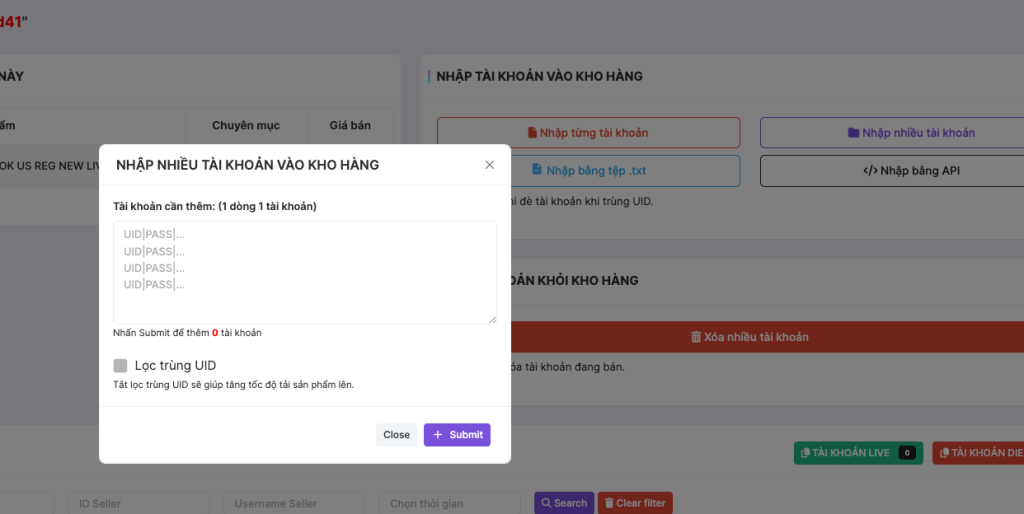Click the folder icon beside Nhập nhiều tài khoản
Screen dimensions: 1024x514
pos(854,133)
